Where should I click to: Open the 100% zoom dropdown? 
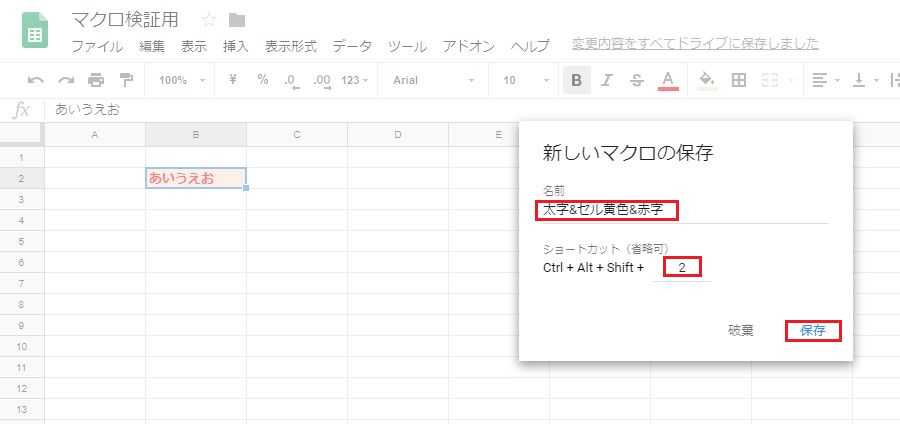pos(182,80)
